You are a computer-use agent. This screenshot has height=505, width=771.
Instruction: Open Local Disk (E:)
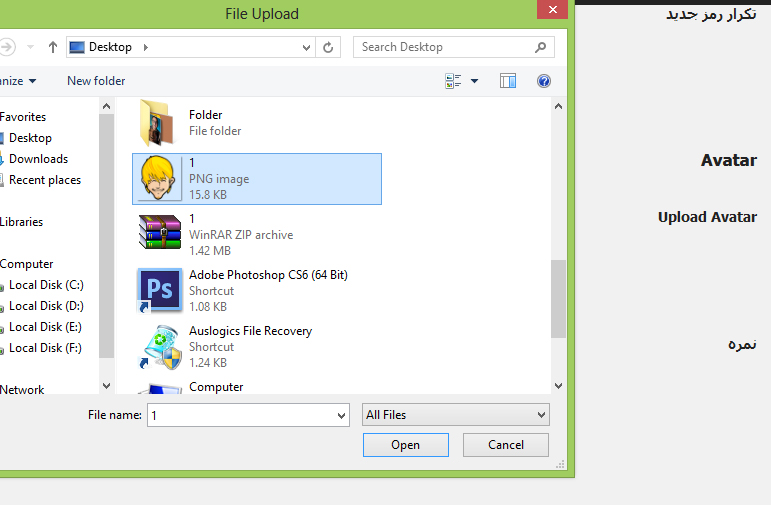tap(45, 327)
